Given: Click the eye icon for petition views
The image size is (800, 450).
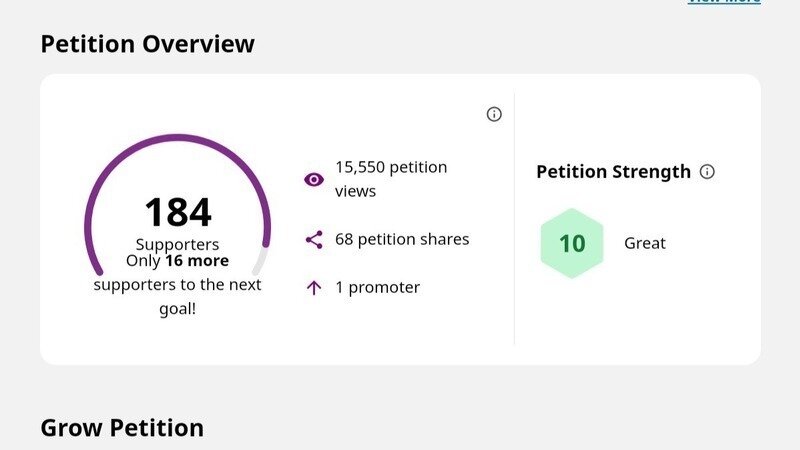Looking at the screenshot, I should [314, 180].
